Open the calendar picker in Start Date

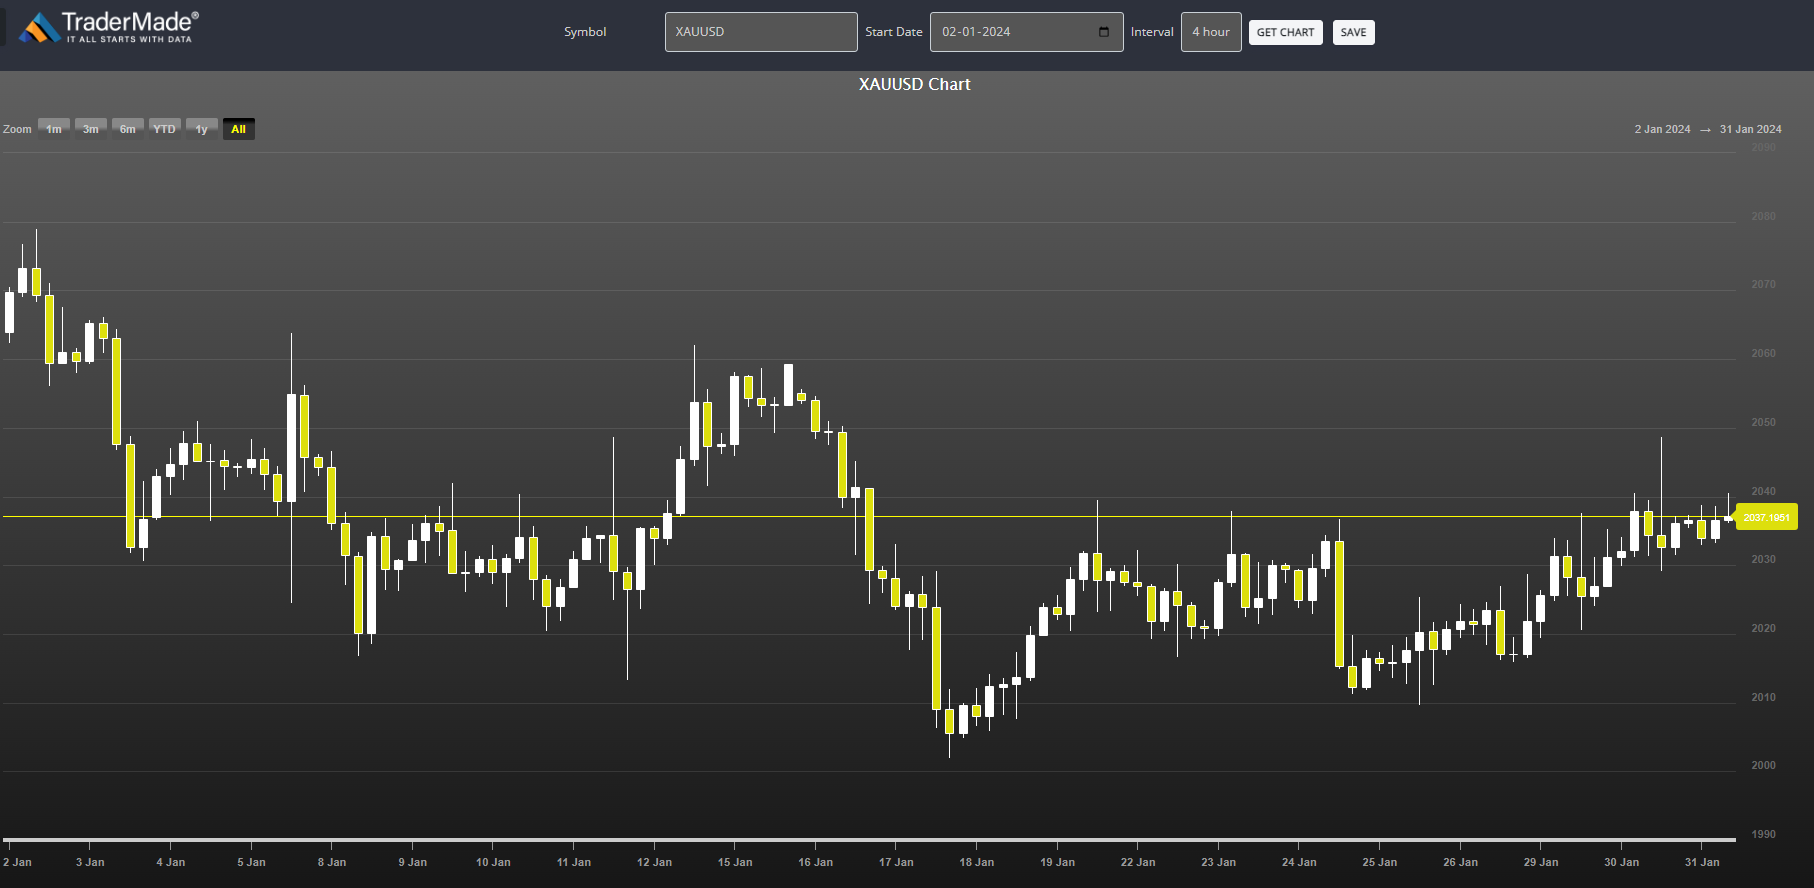[x=1104, y=32]
